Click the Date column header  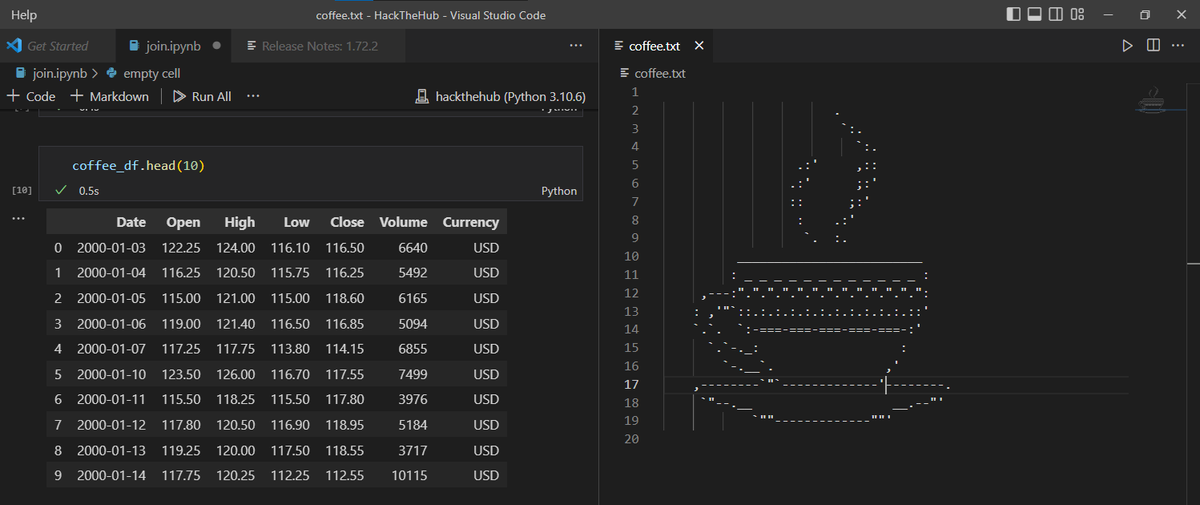coord(131,222)
